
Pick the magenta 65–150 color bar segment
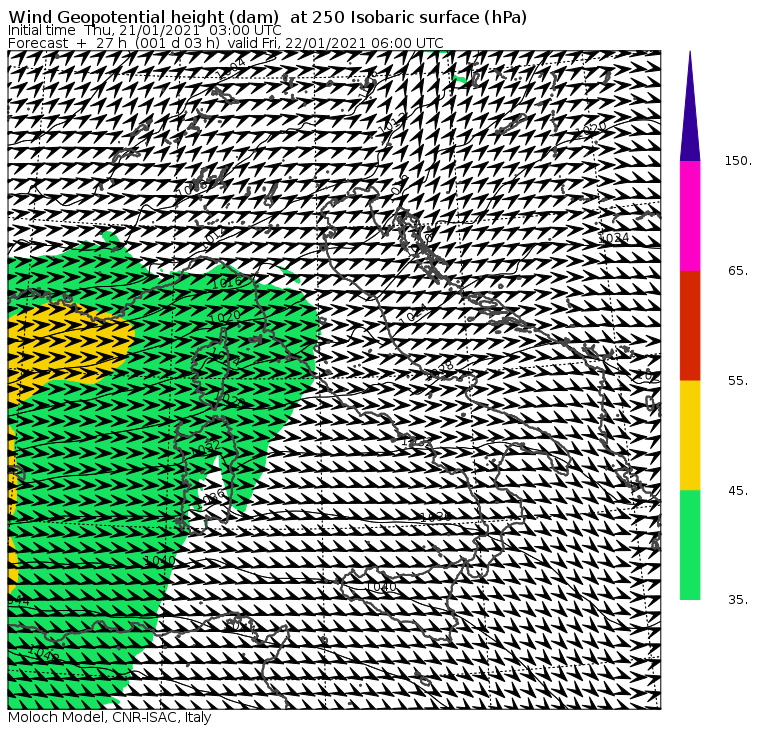pyautogui.click(x=690, y=216)
